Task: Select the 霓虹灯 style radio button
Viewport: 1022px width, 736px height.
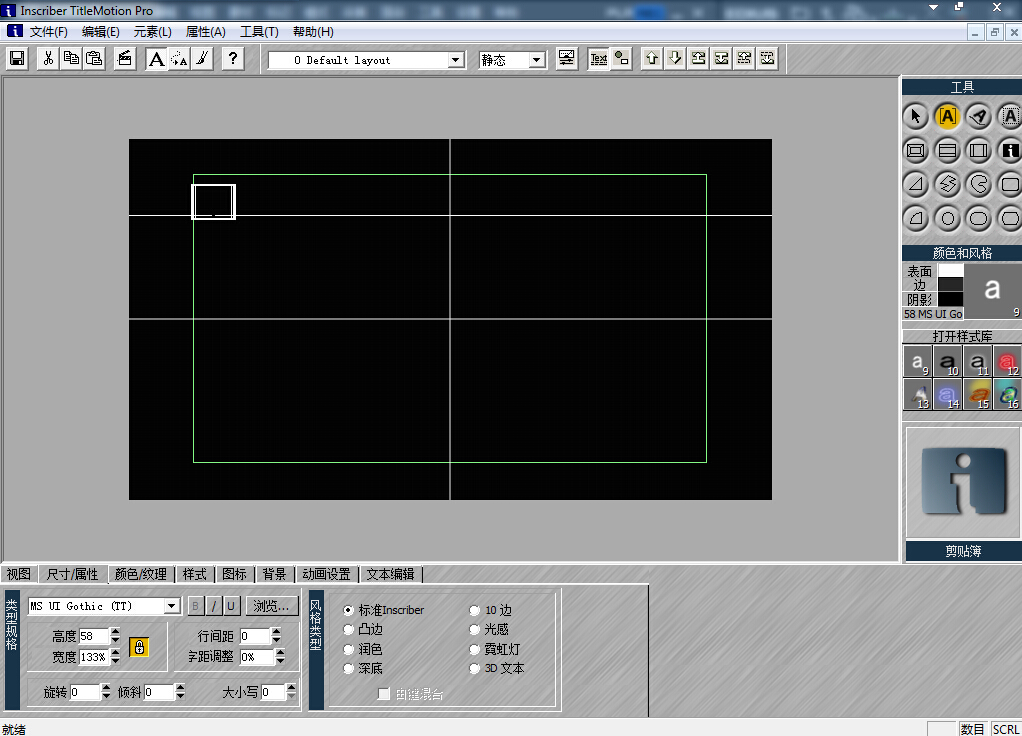Action: 475,649
